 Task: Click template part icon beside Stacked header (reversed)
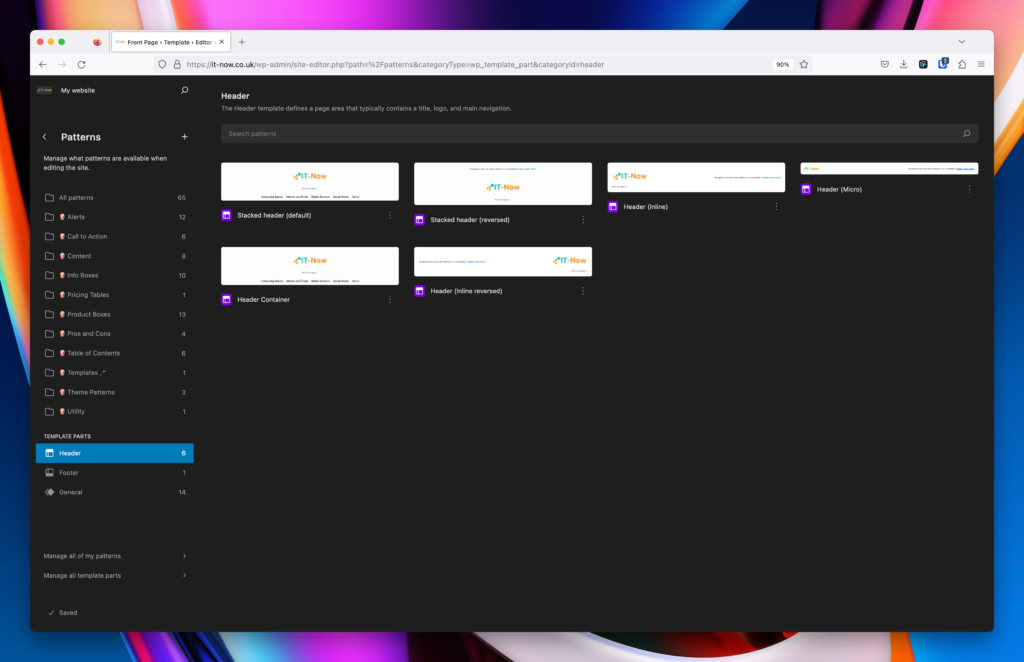point(420,220)
